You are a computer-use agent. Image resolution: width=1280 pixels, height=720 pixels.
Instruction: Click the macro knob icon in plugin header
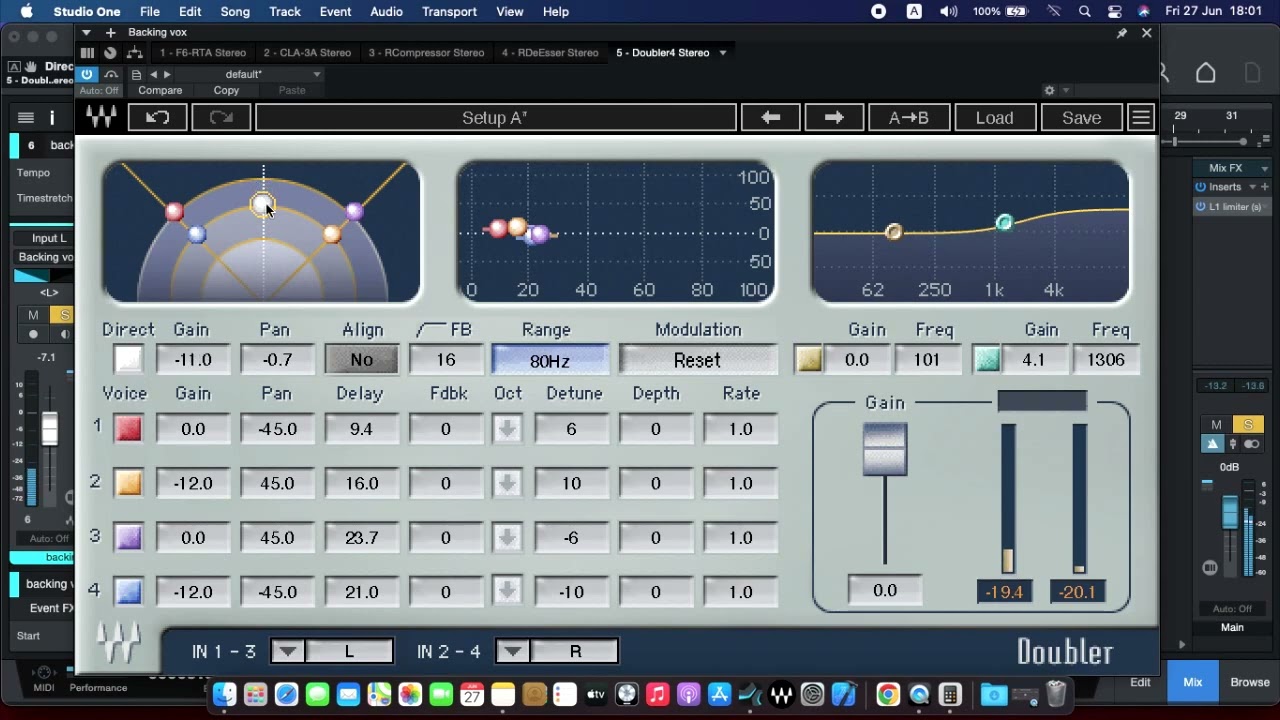coord(110,53)
